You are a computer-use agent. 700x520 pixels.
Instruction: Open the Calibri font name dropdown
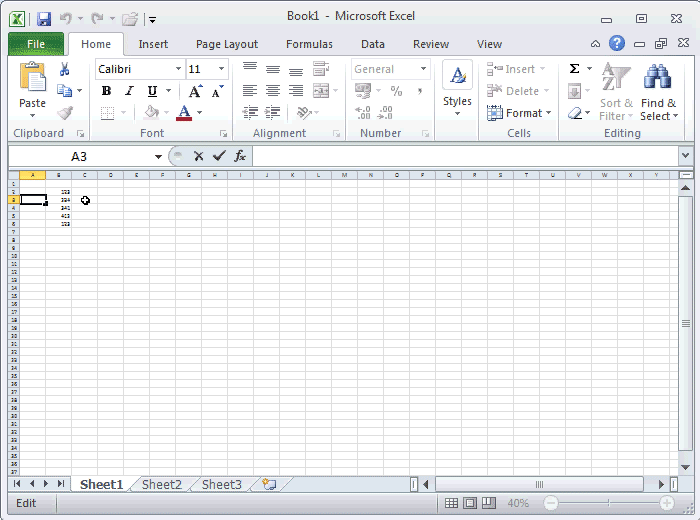tap(179, 69)
